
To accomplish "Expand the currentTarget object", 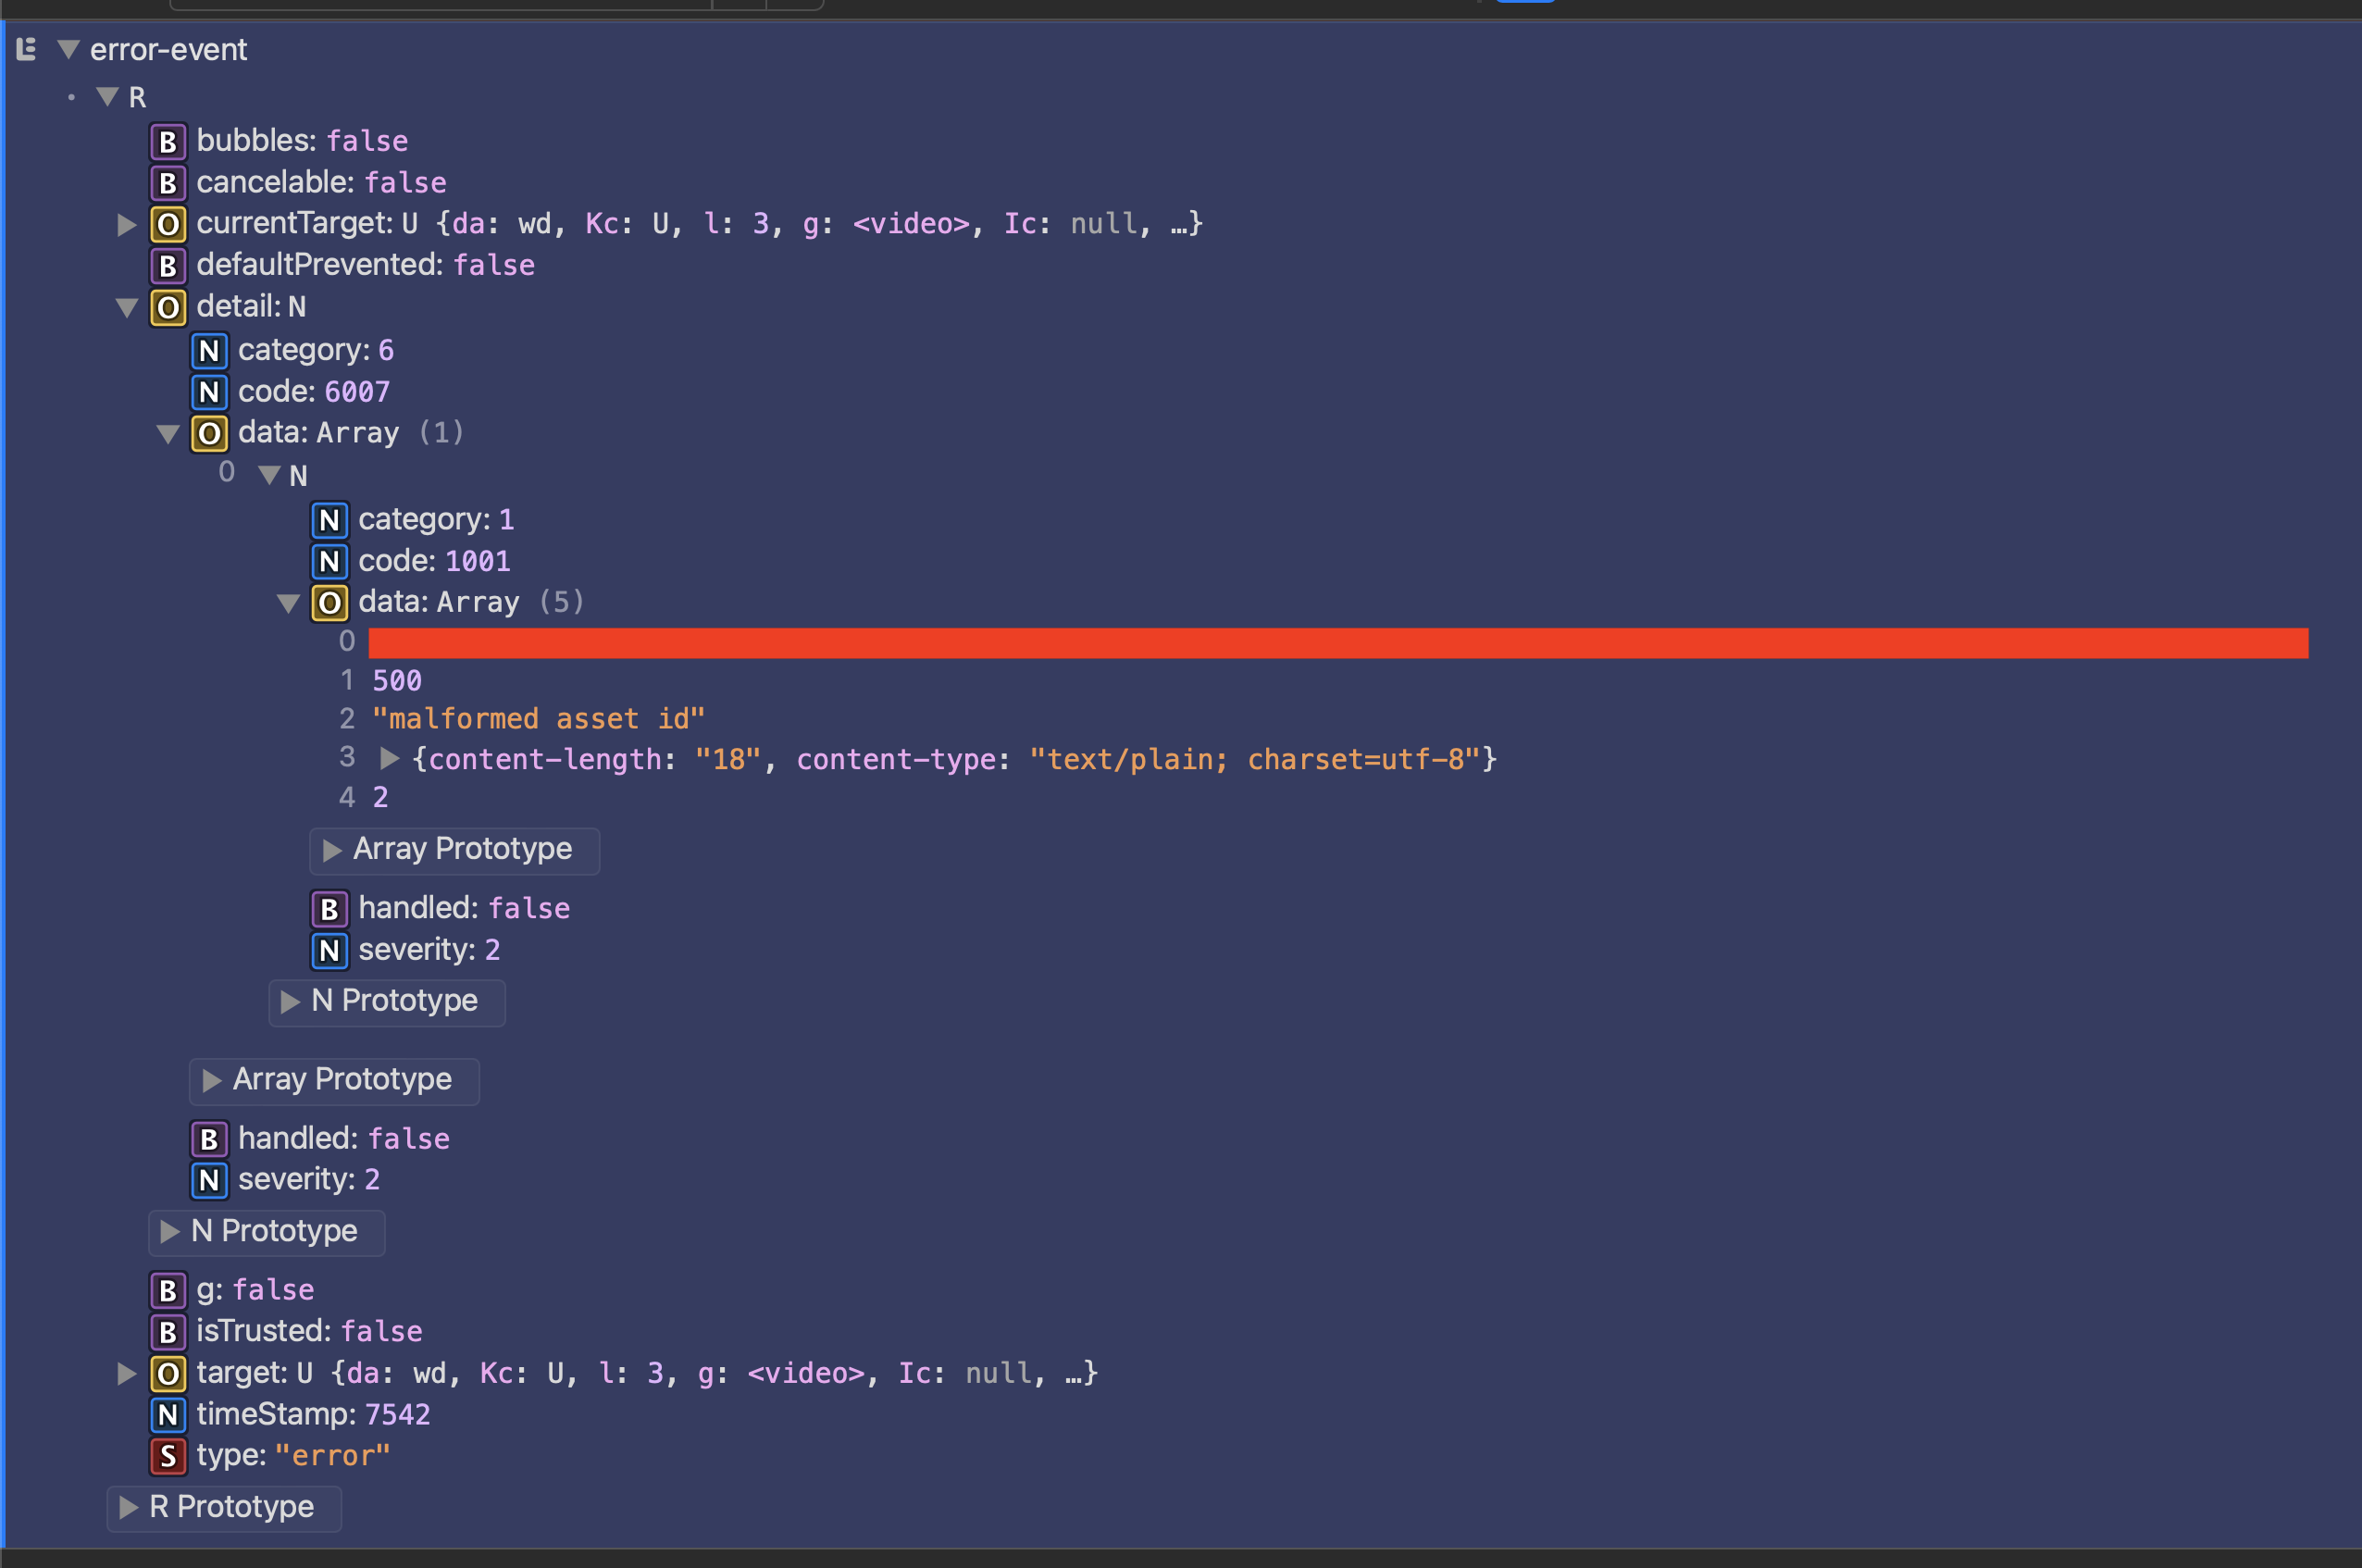I will (127, 224).
